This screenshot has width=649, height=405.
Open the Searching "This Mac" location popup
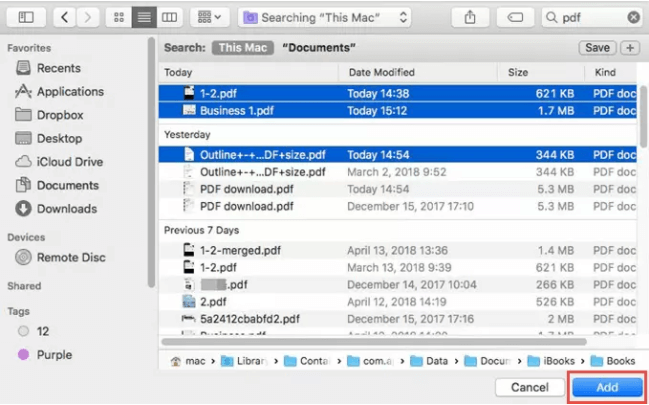pos(326,17)
